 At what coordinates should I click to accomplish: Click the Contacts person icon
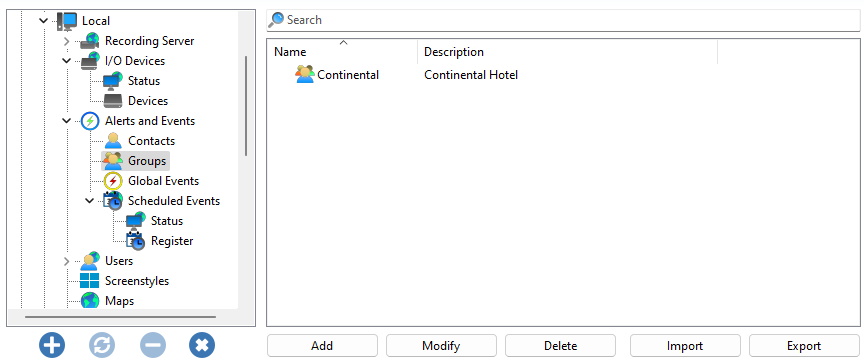[113, 141]
